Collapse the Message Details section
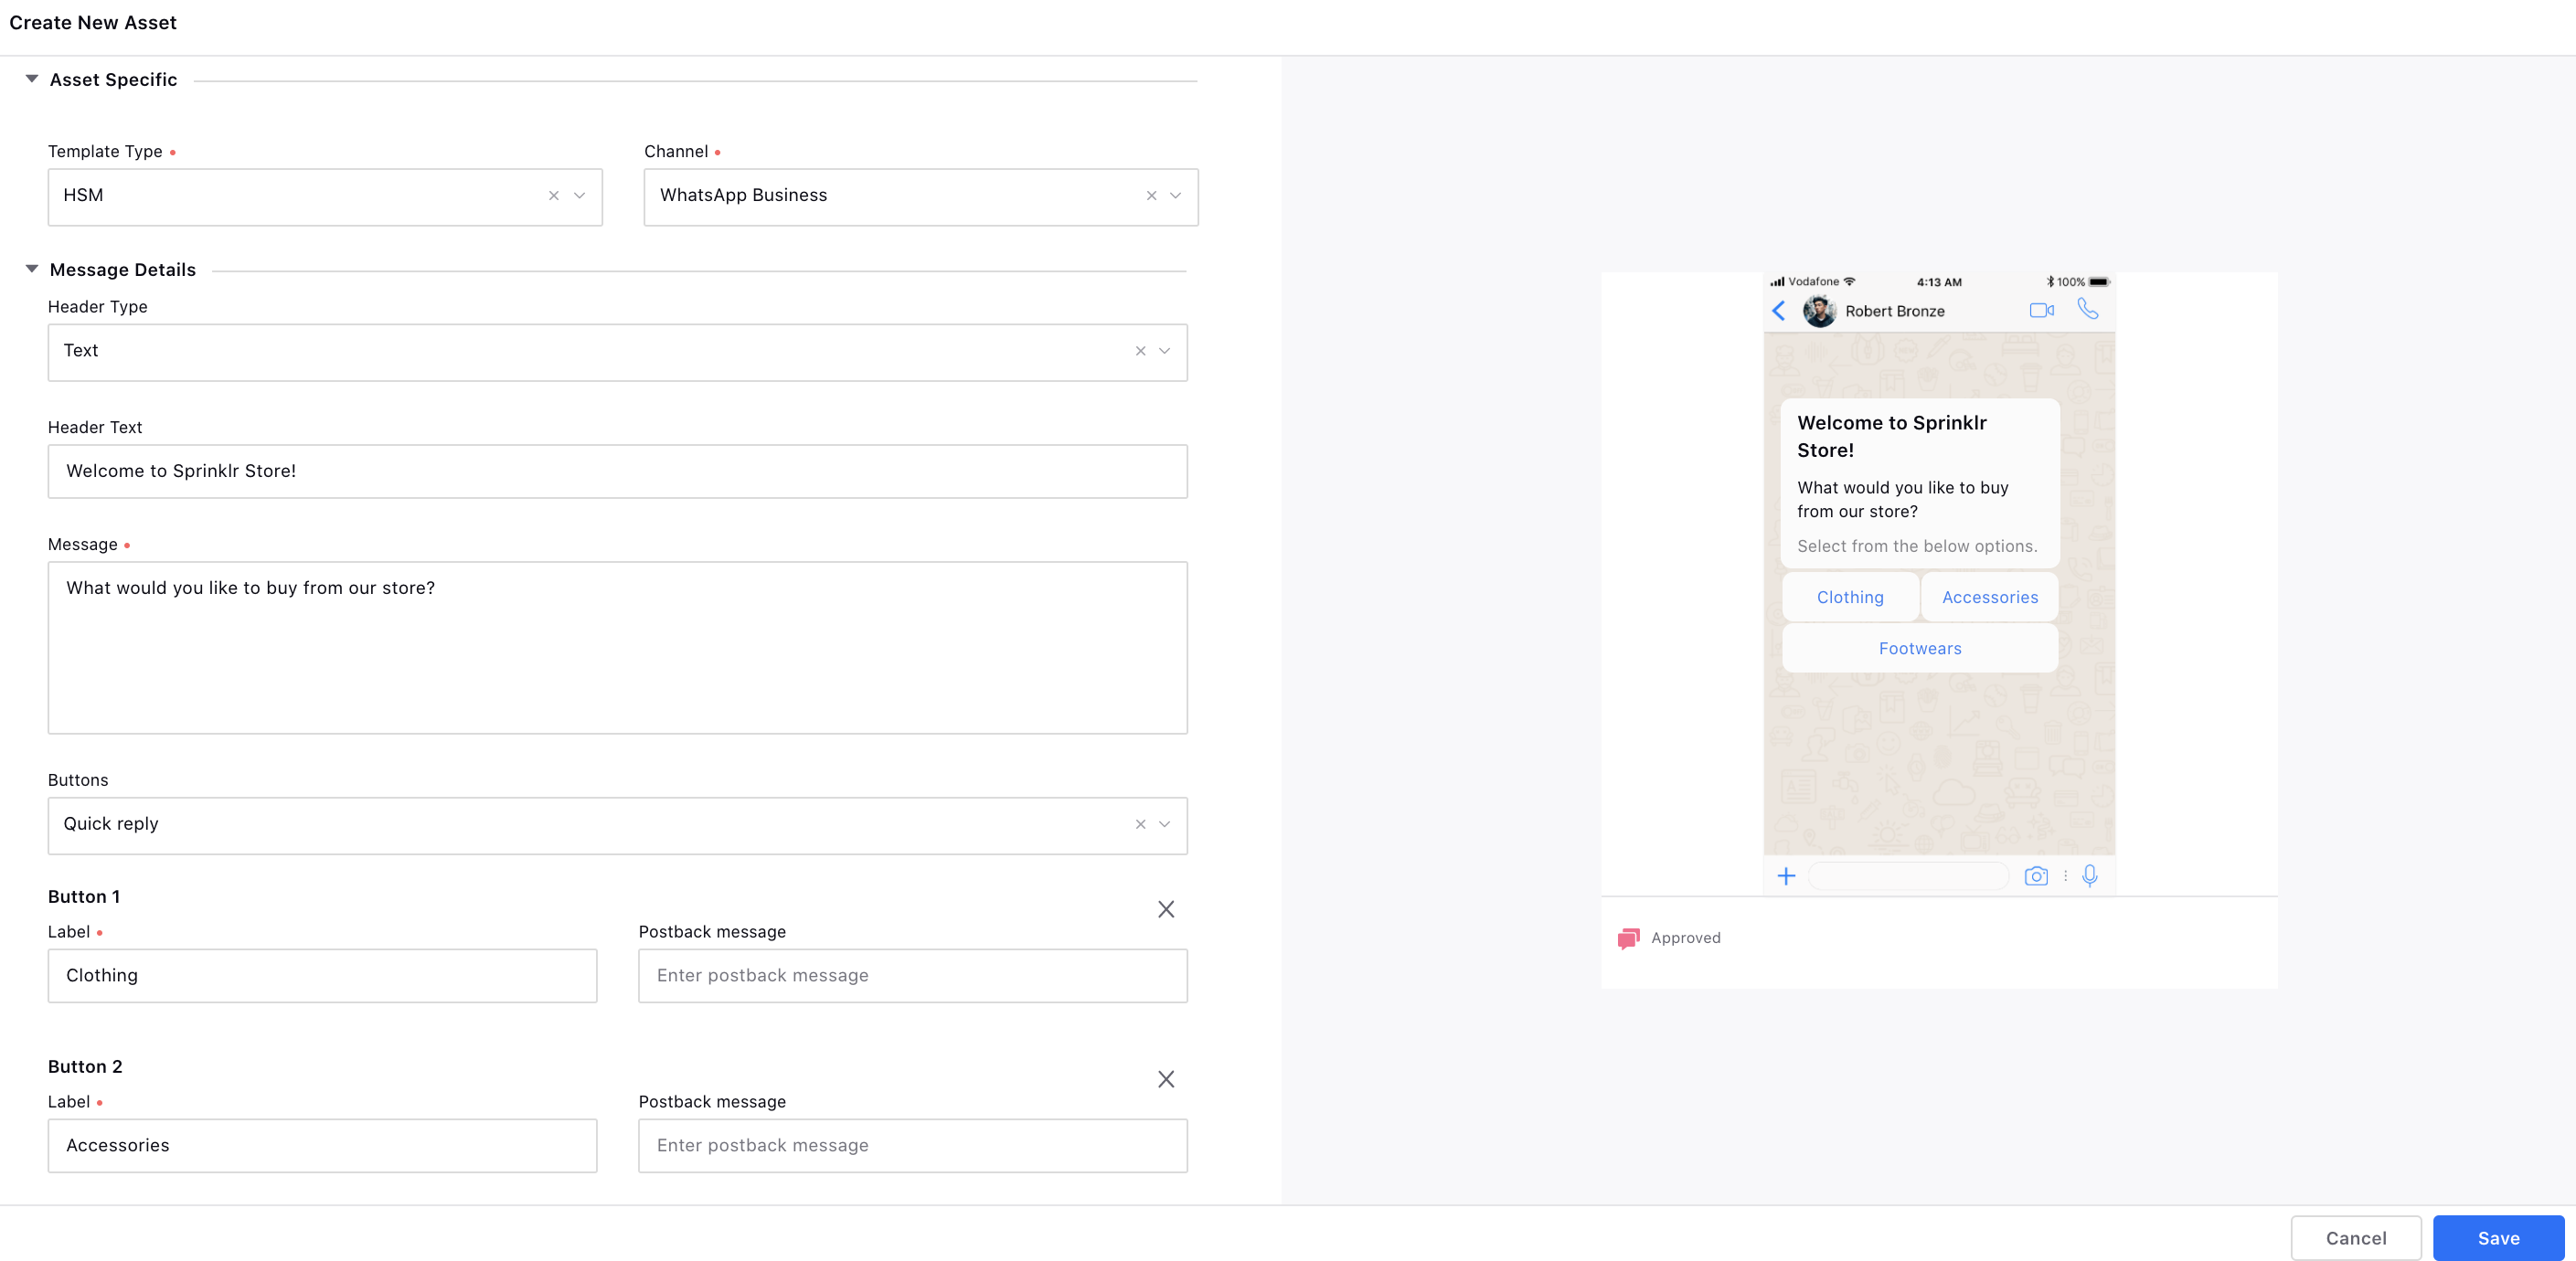The height and width of the screenshot is (1261, 2576). (32, 269)
